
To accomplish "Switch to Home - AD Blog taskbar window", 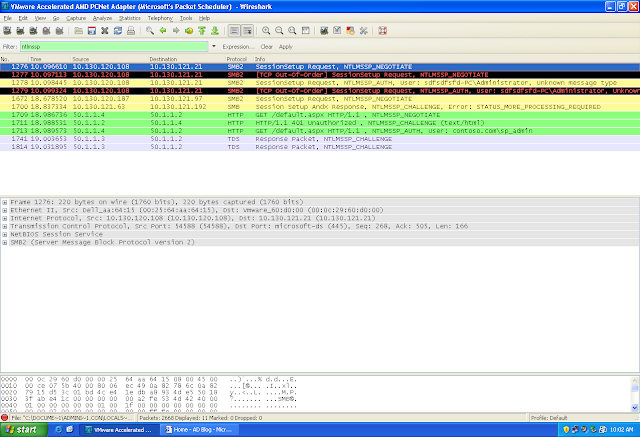I will [x=199, y=430].
